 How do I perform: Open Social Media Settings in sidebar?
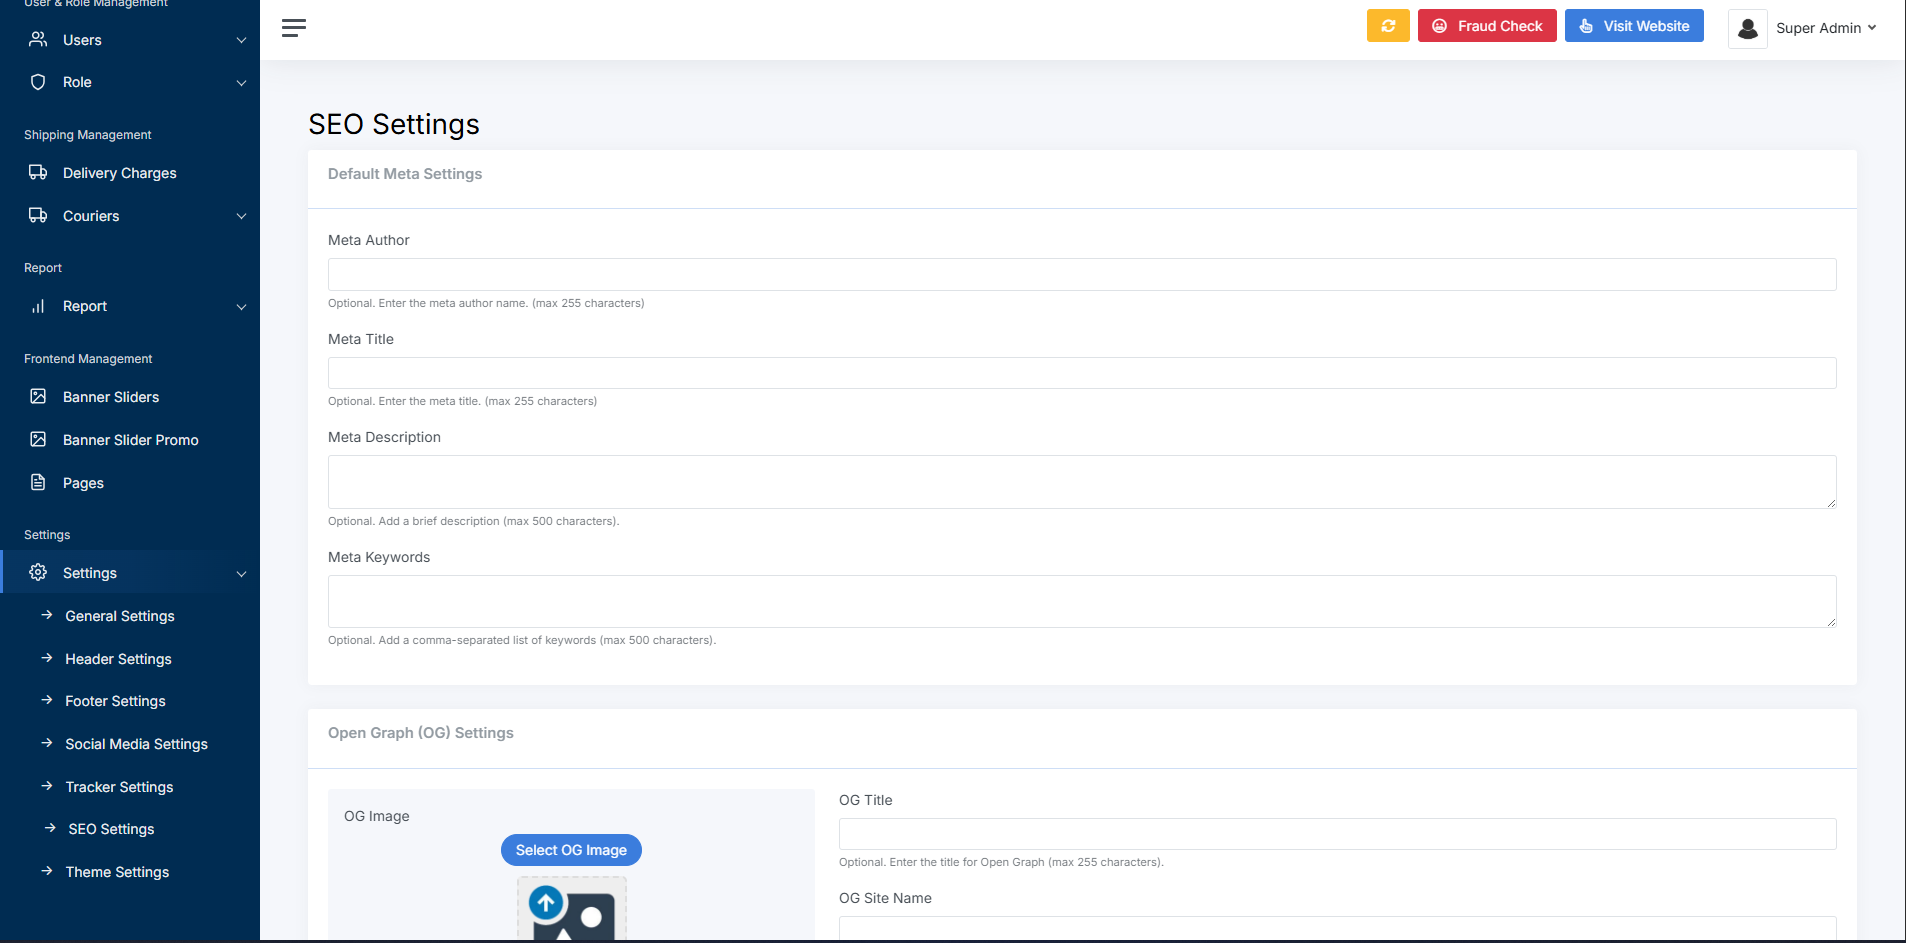[x=136, y=744]
